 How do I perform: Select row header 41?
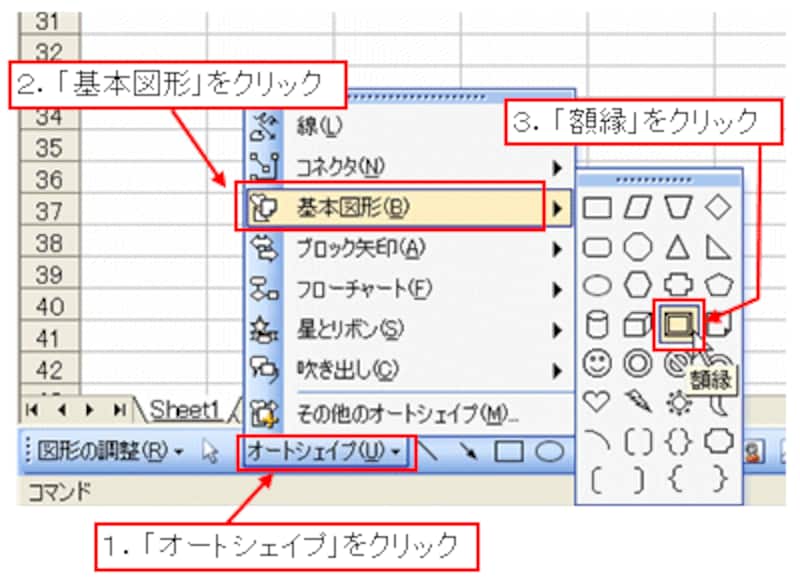pyautogui.click(x=49, y=338)
